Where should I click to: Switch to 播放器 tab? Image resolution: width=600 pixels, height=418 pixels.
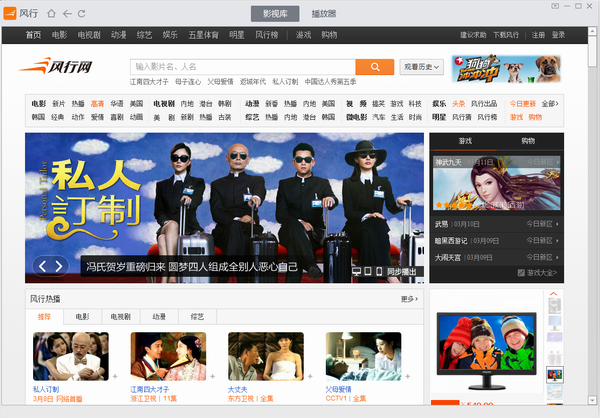[323, 14]
